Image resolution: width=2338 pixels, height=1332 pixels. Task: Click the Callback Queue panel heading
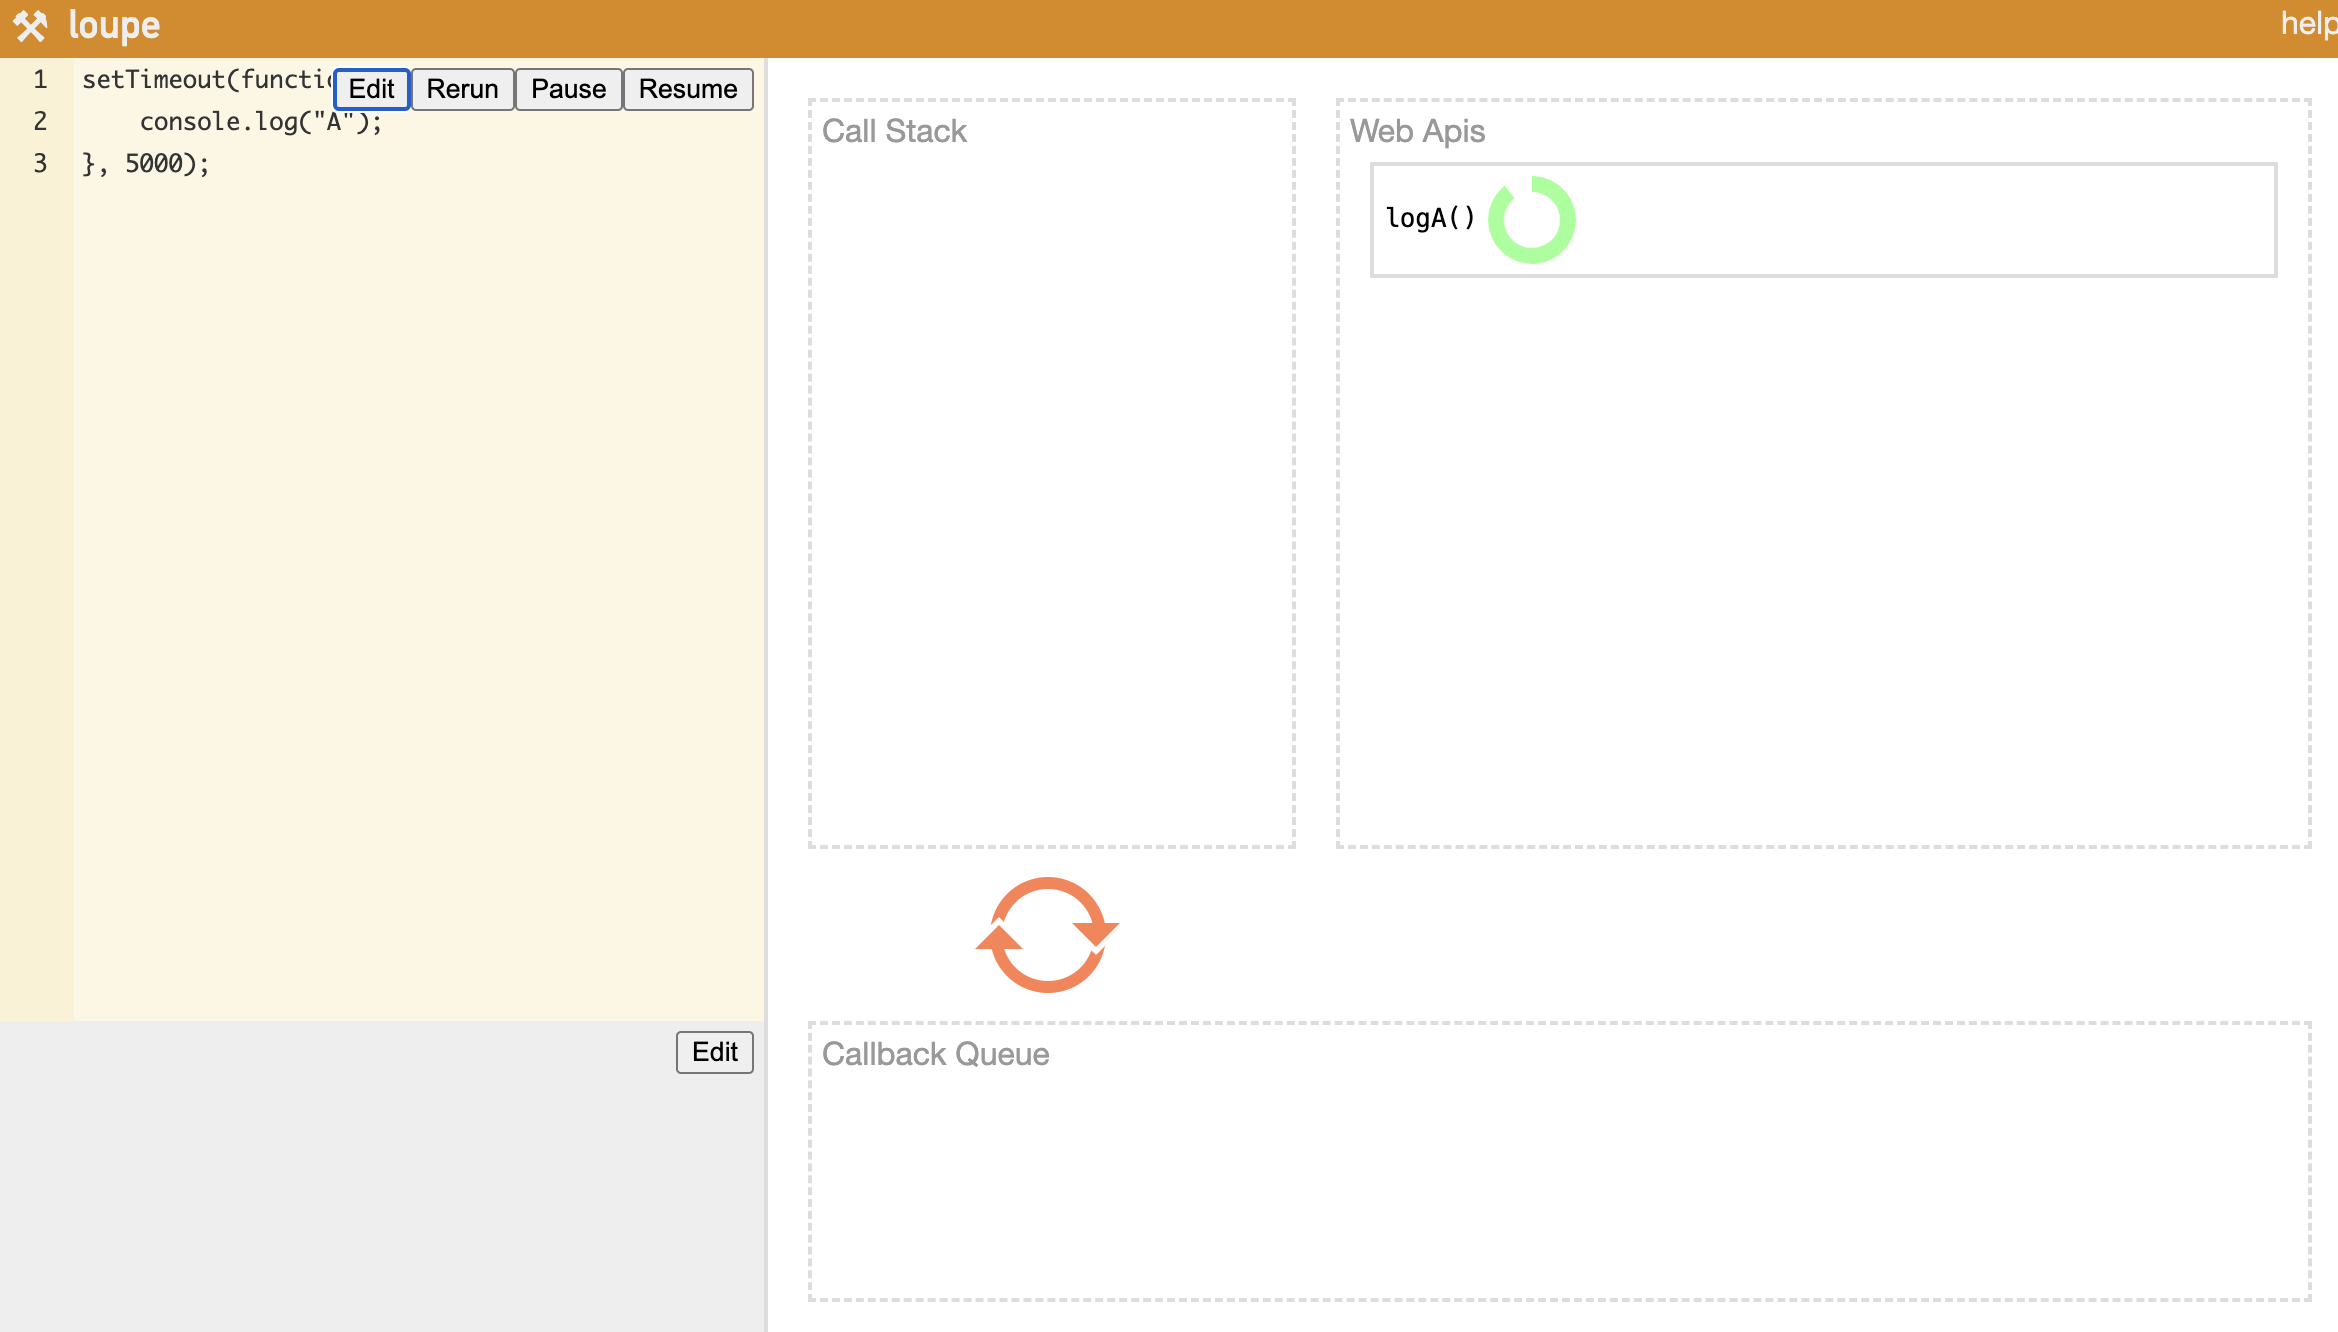tap(935, 1054)
